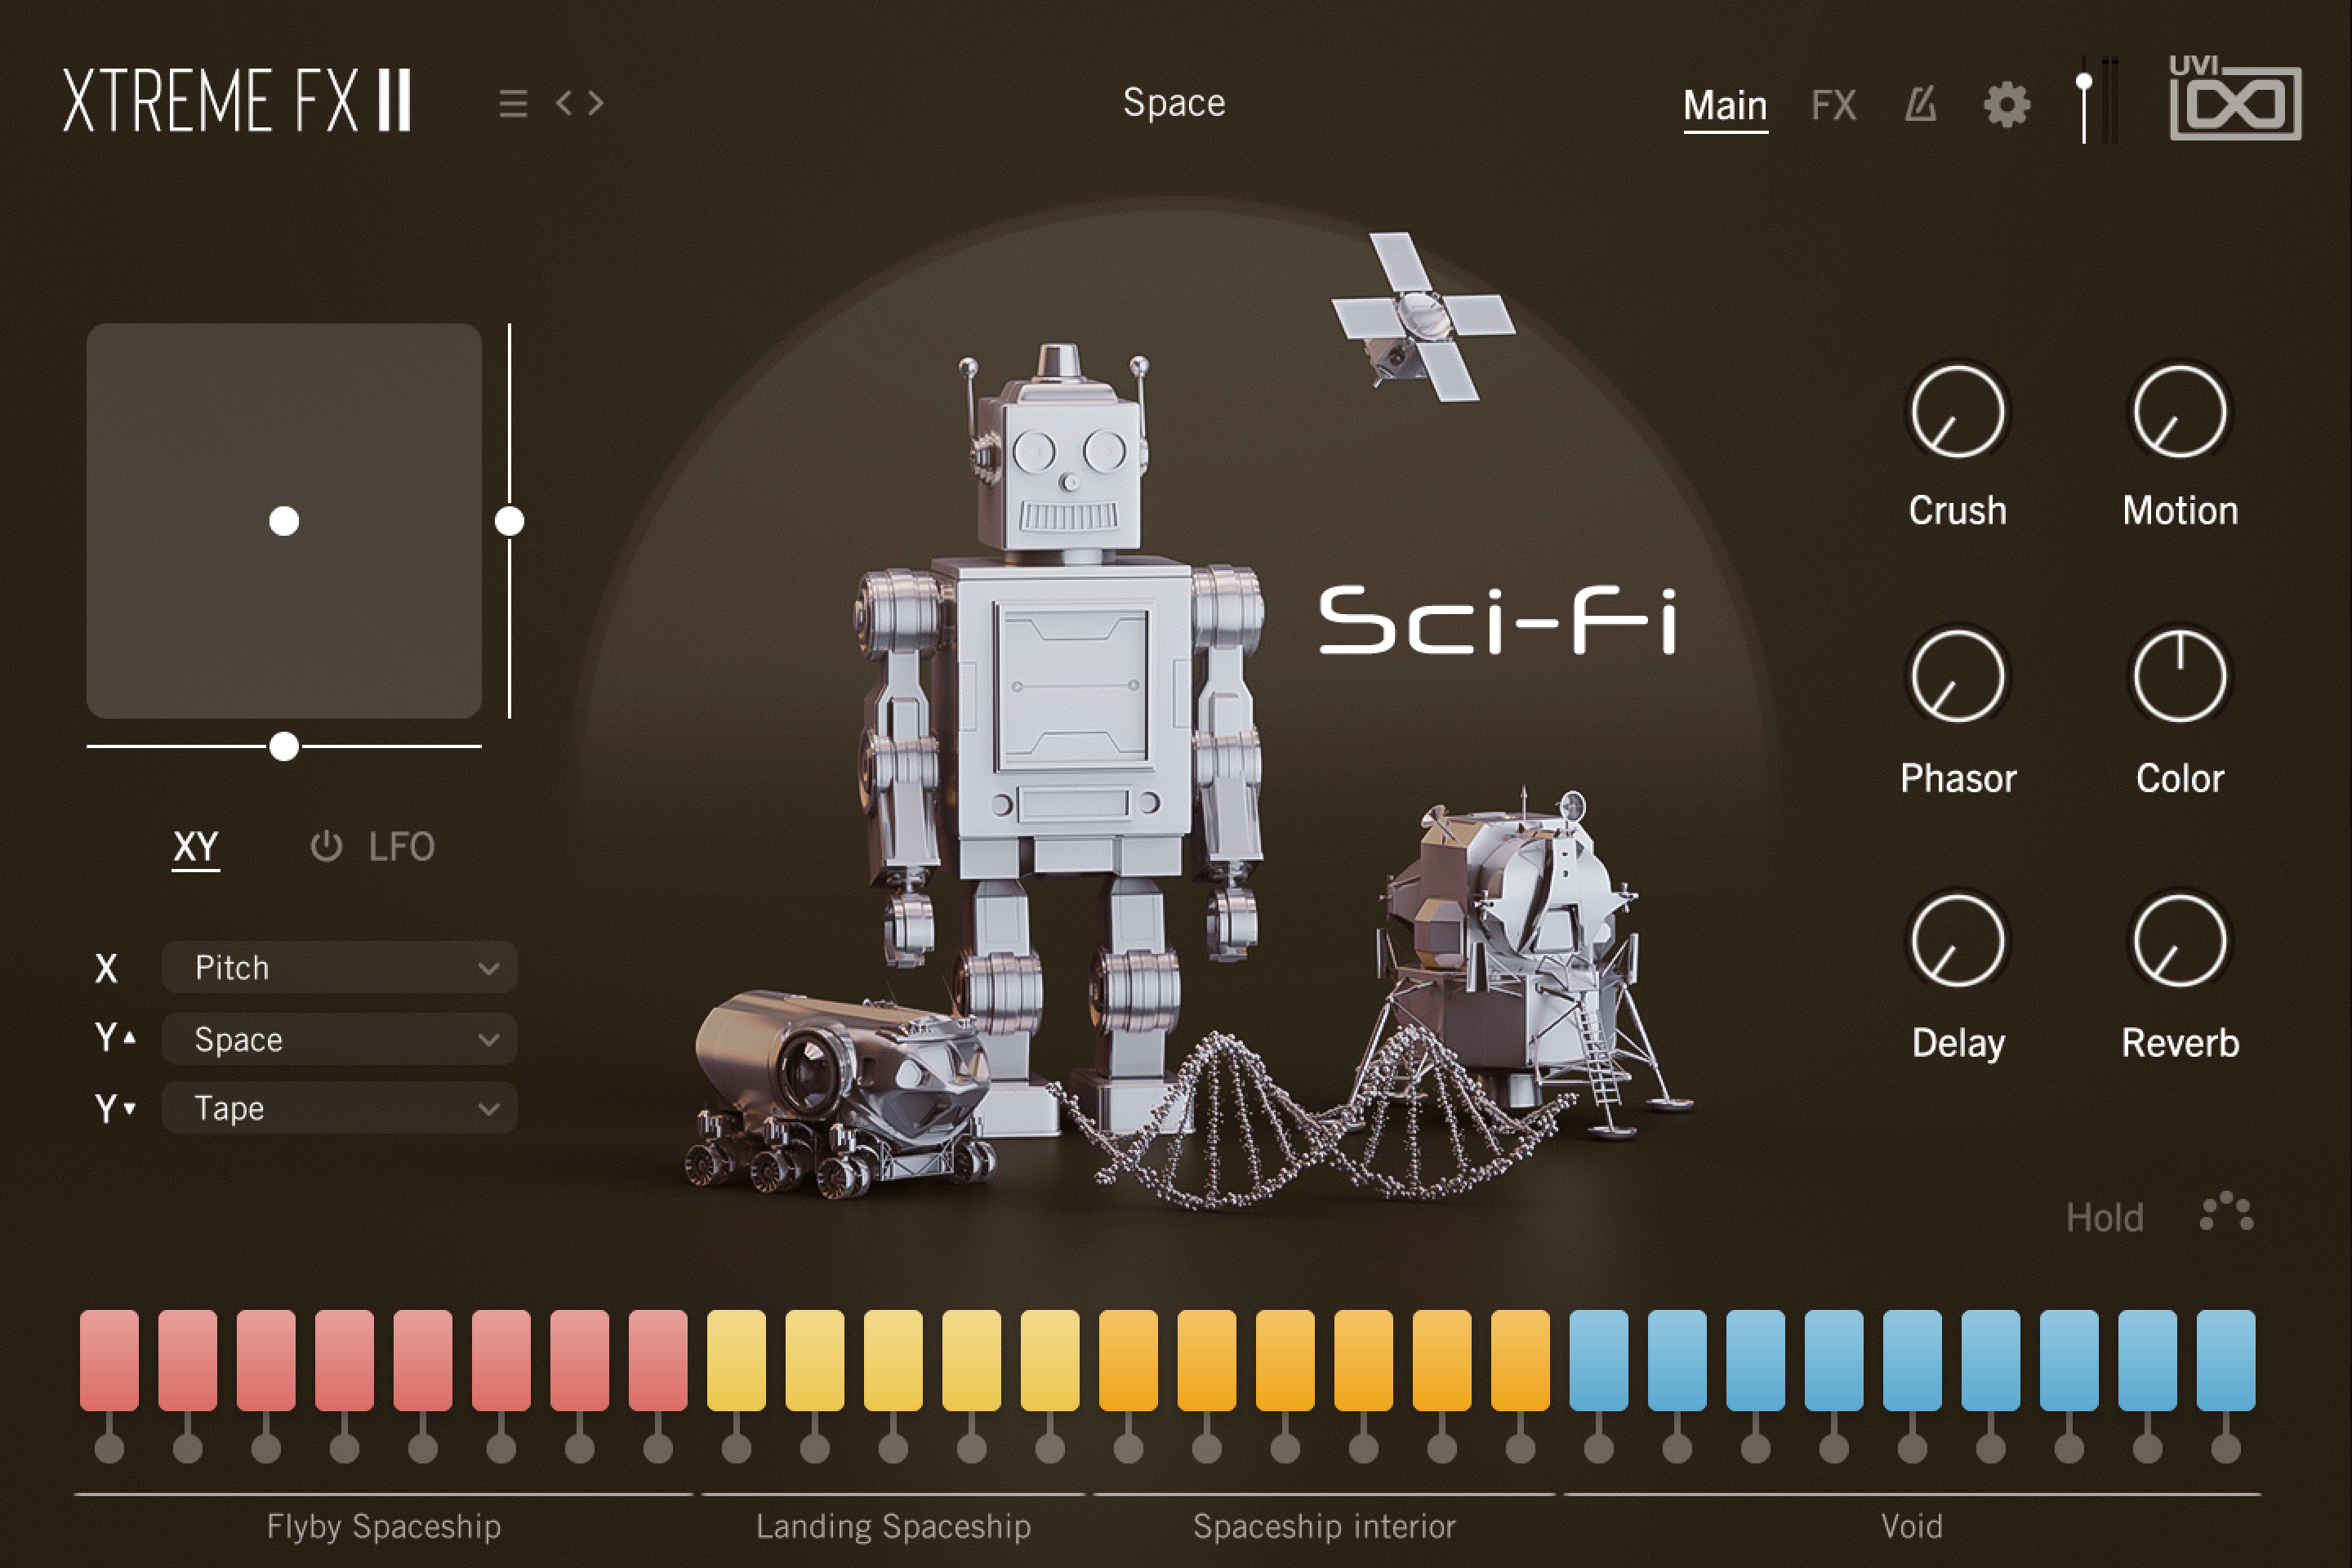Click the Spaceship interior group label

coord(1324,1526)
